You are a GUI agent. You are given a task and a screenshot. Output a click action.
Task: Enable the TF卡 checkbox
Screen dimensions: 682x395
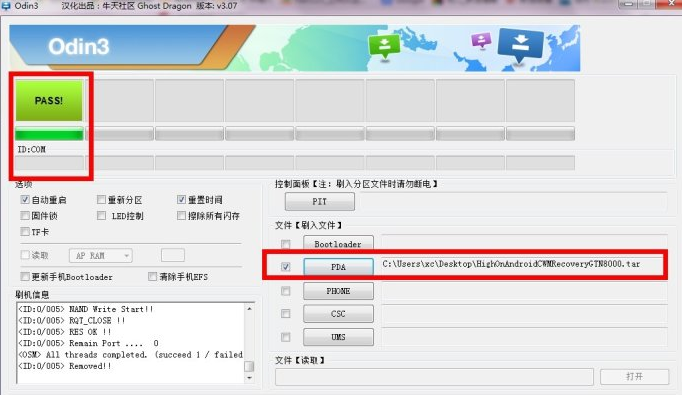25,232
